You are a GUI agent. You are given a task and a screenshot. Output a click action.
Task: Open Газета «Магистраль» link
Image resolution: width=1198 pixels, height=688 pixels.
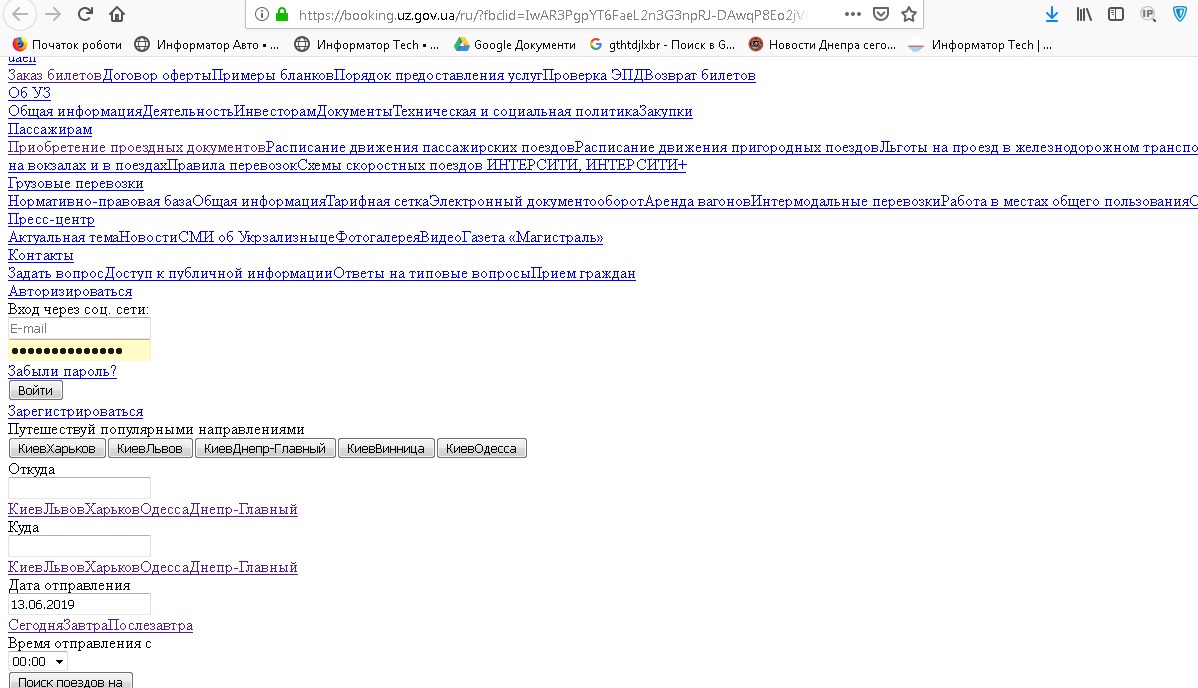[533, 238]
